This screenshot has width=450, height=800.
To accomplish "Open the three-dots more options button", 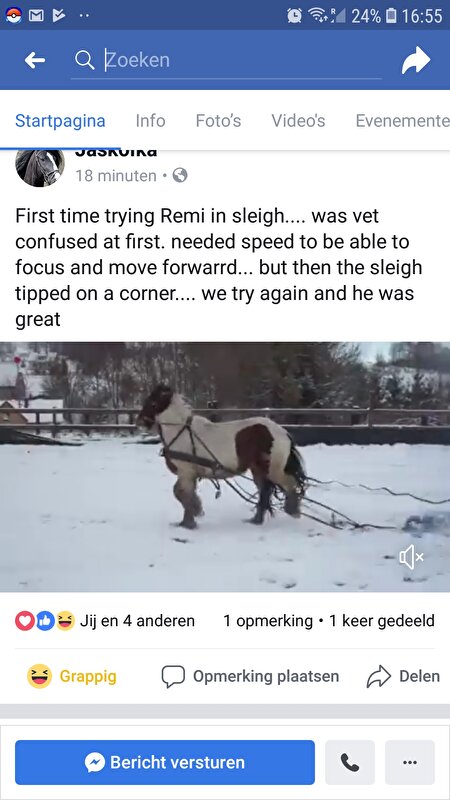I will (410, 763).
